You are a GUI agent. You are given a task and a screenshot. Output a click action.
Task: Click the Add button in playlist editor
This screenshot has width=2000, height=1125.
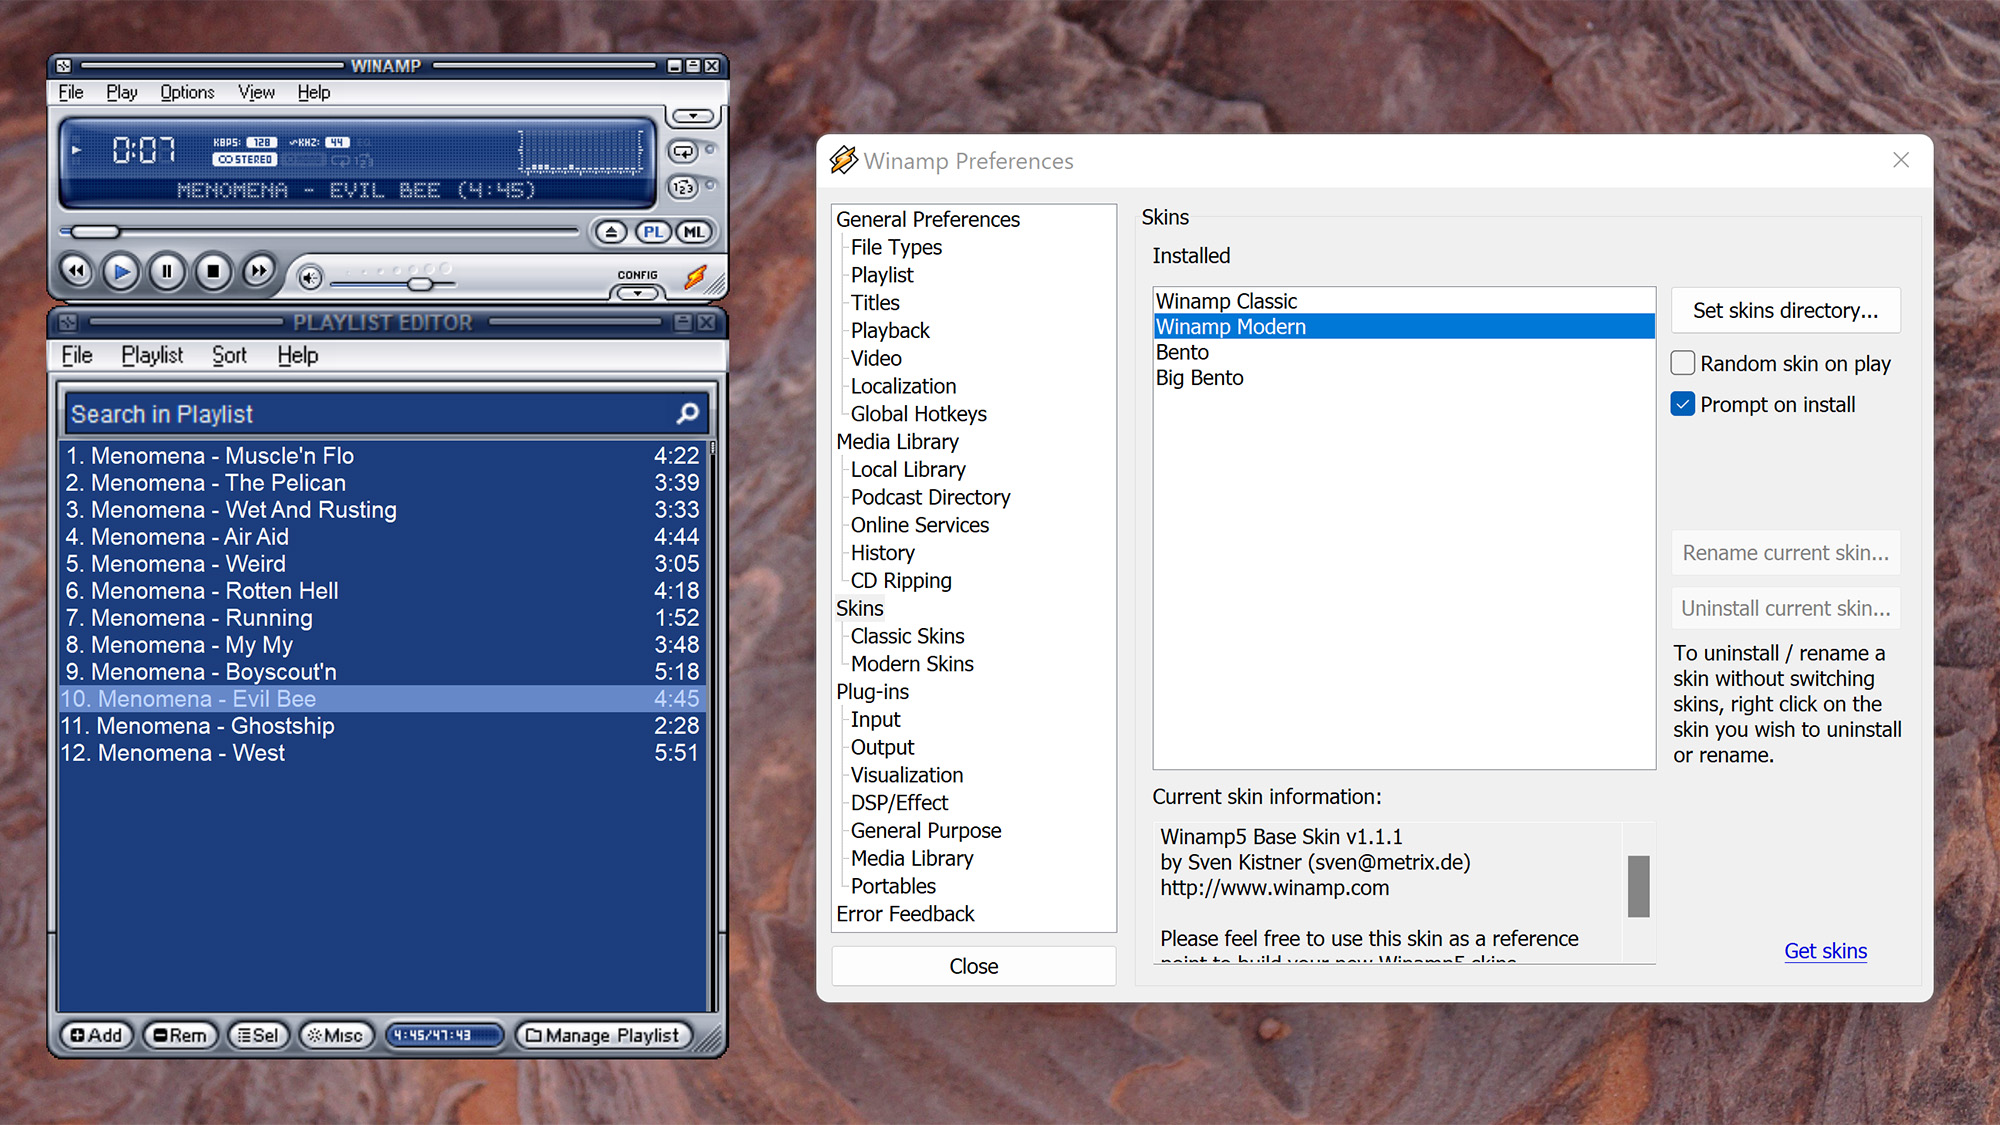(96, 1035)
